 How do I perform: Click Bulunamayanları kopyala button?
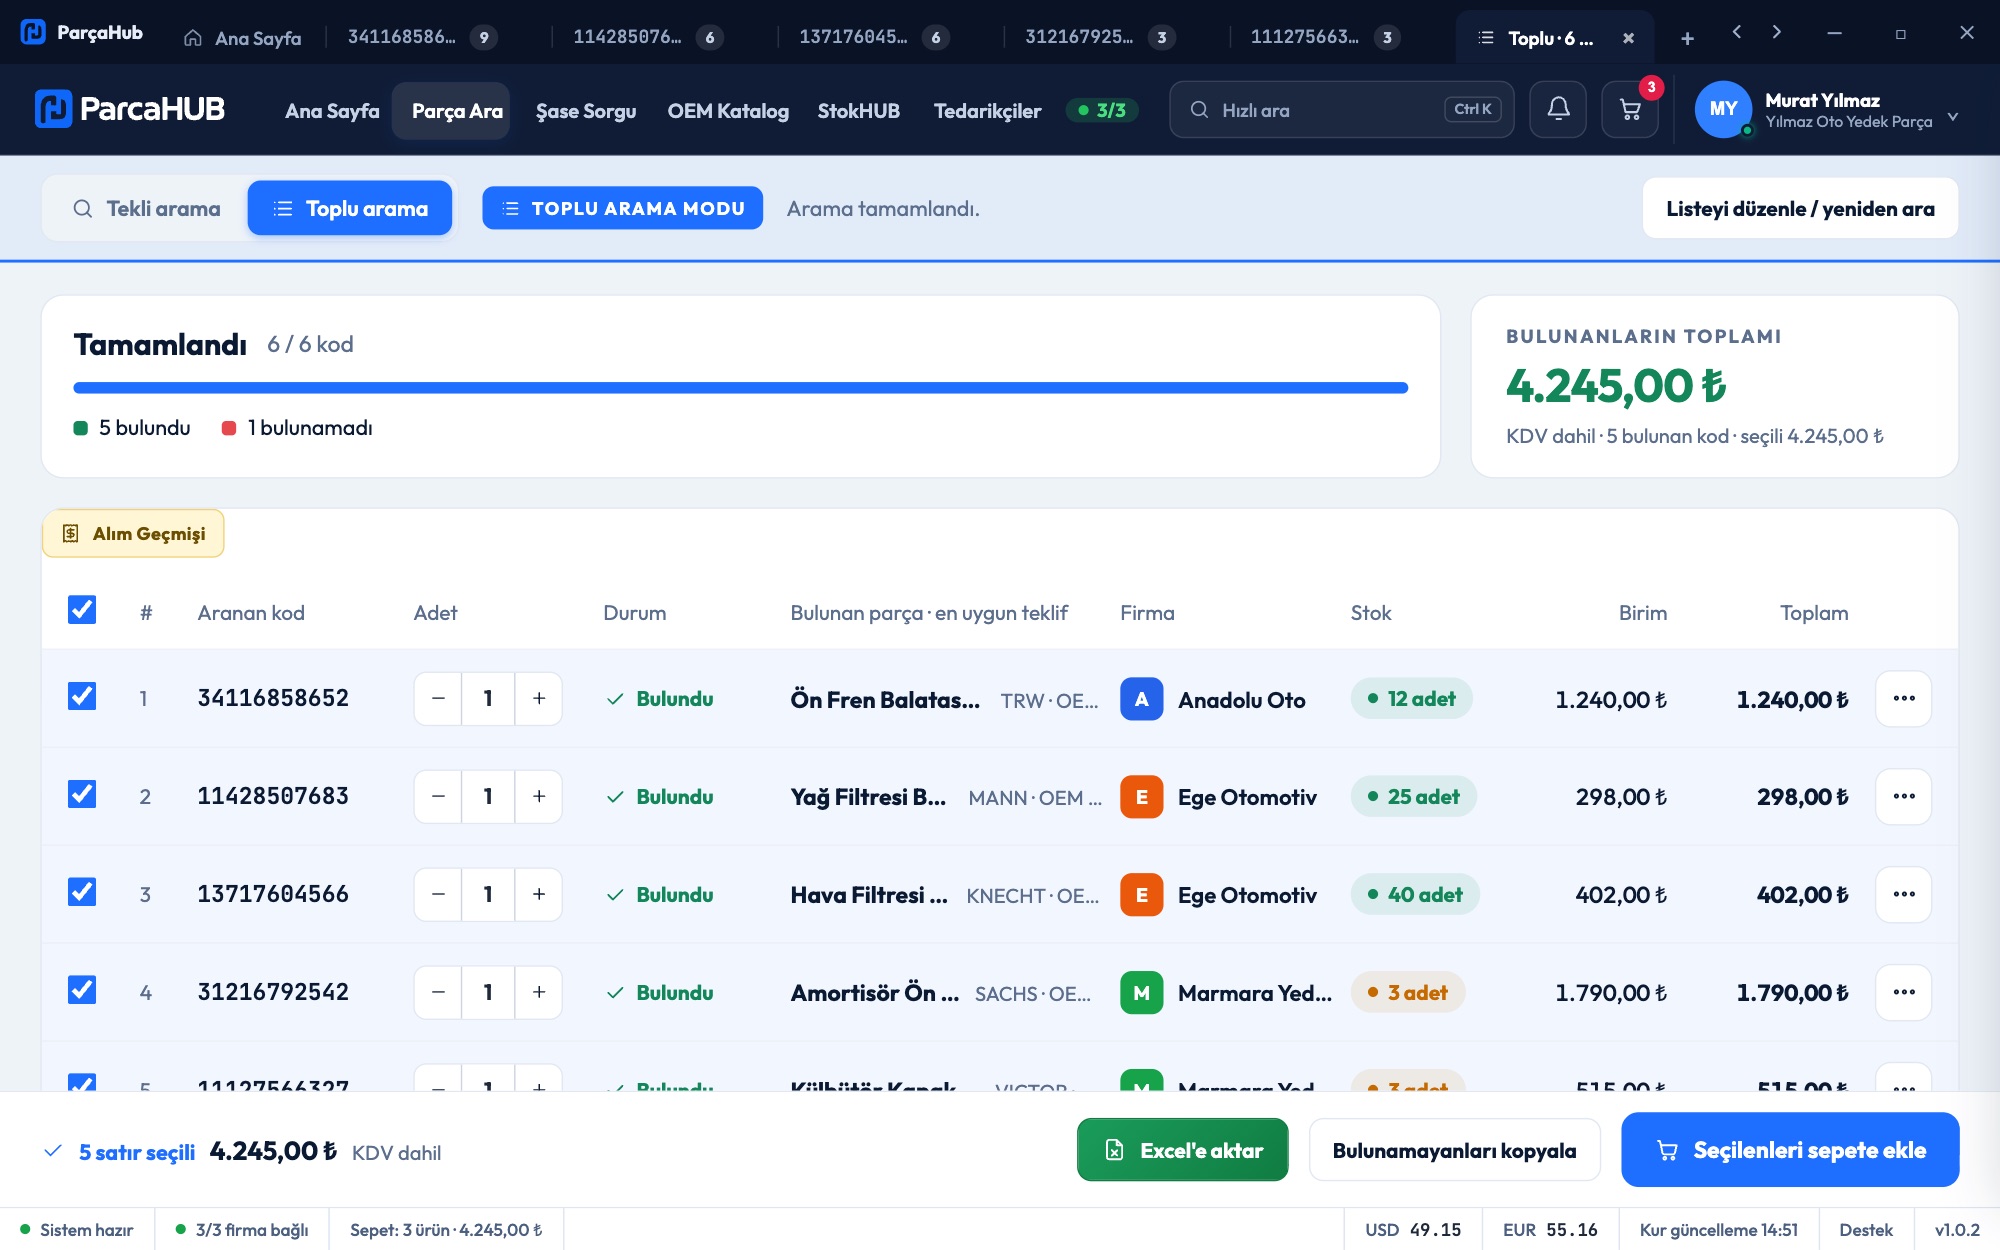tap(1454, 1150)
